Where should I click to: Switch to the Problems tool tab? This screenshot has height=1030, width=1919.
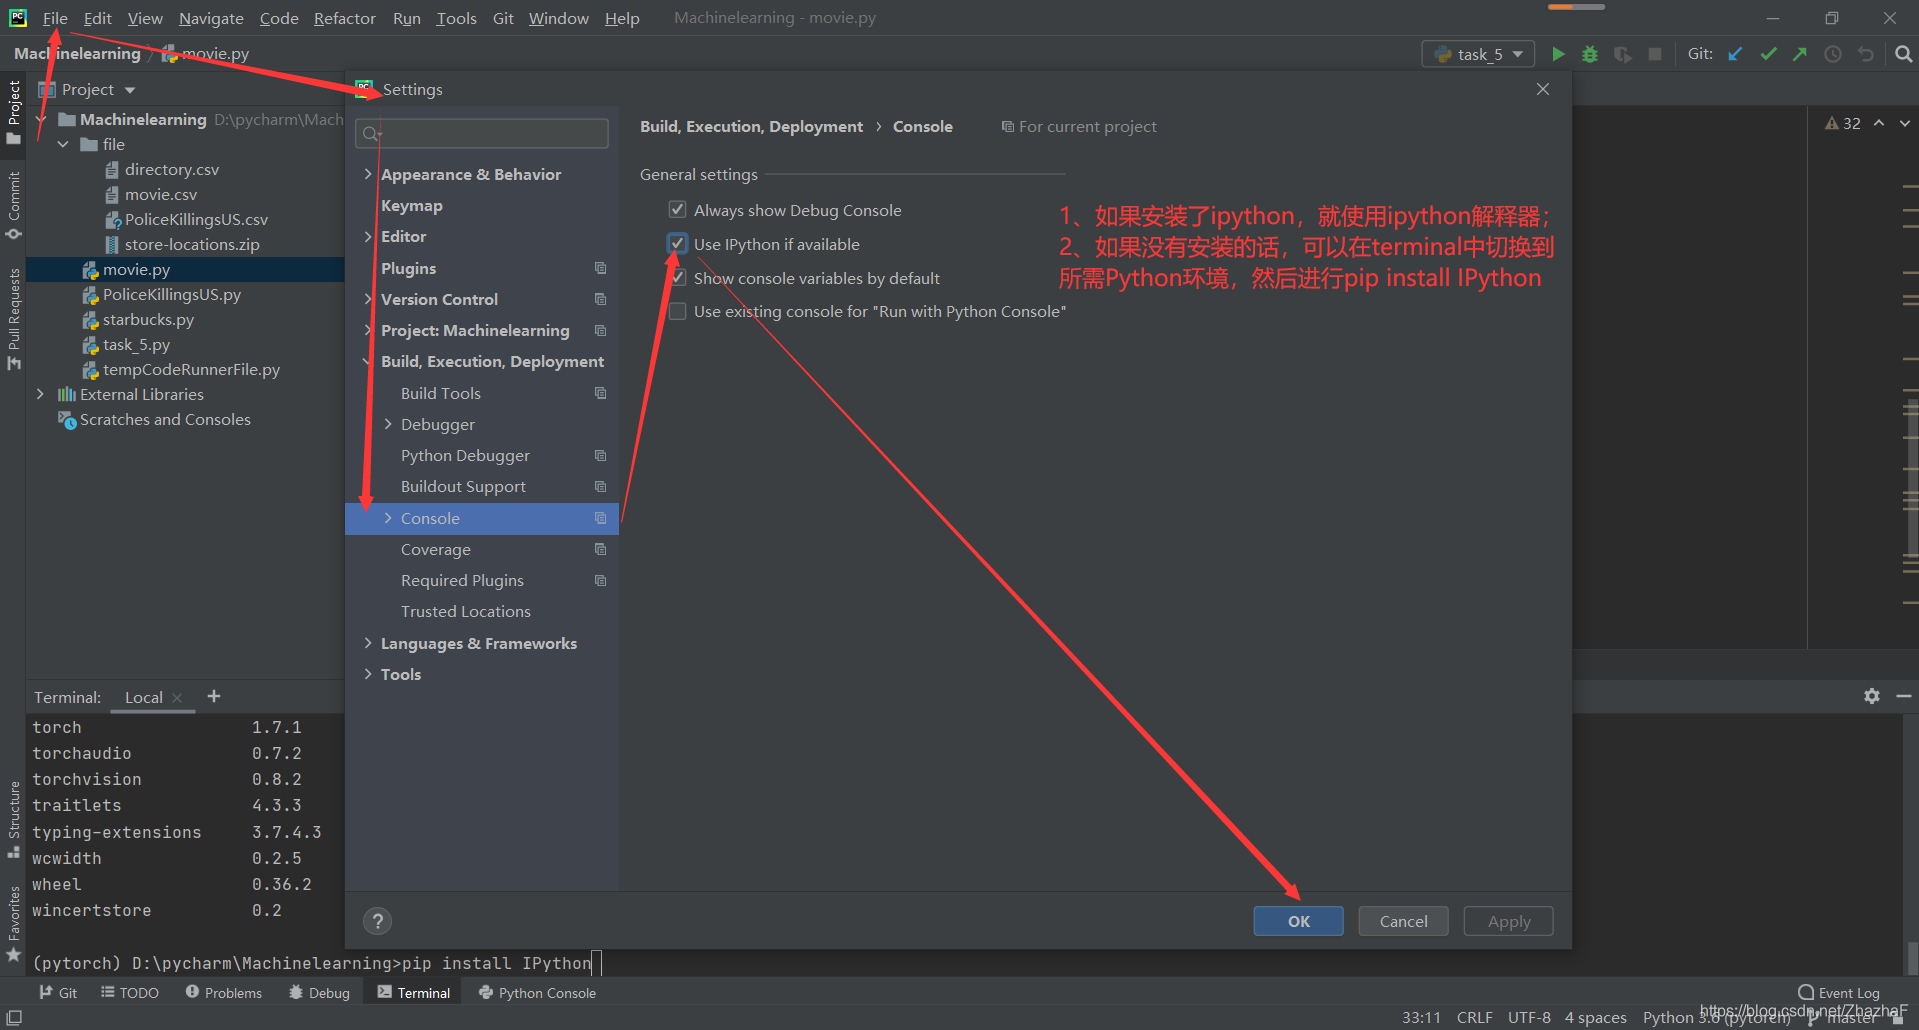pyautogui.click(x=223, y=993)
